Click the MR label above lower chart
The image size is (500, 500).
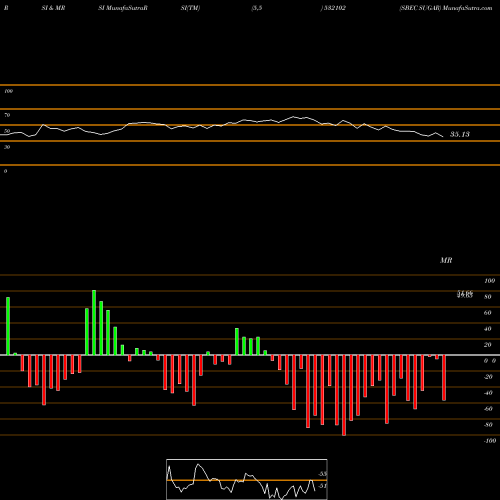tap(446, 260)
